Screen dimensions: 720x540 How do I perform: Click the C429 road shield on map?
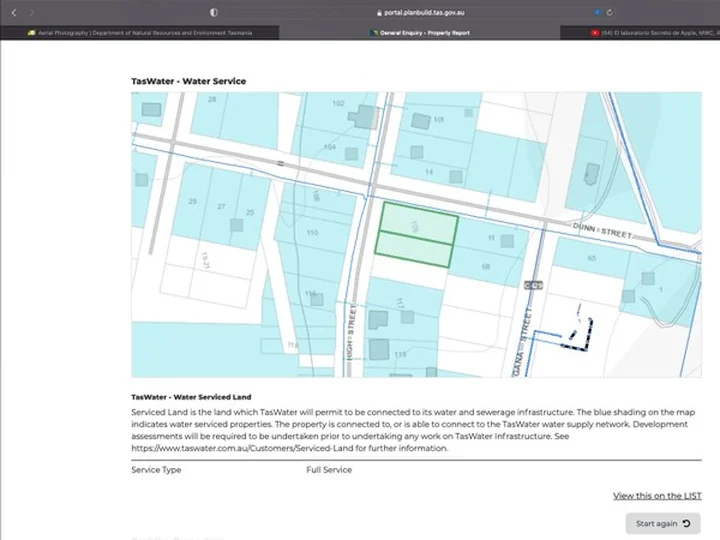tap(533, 285)
